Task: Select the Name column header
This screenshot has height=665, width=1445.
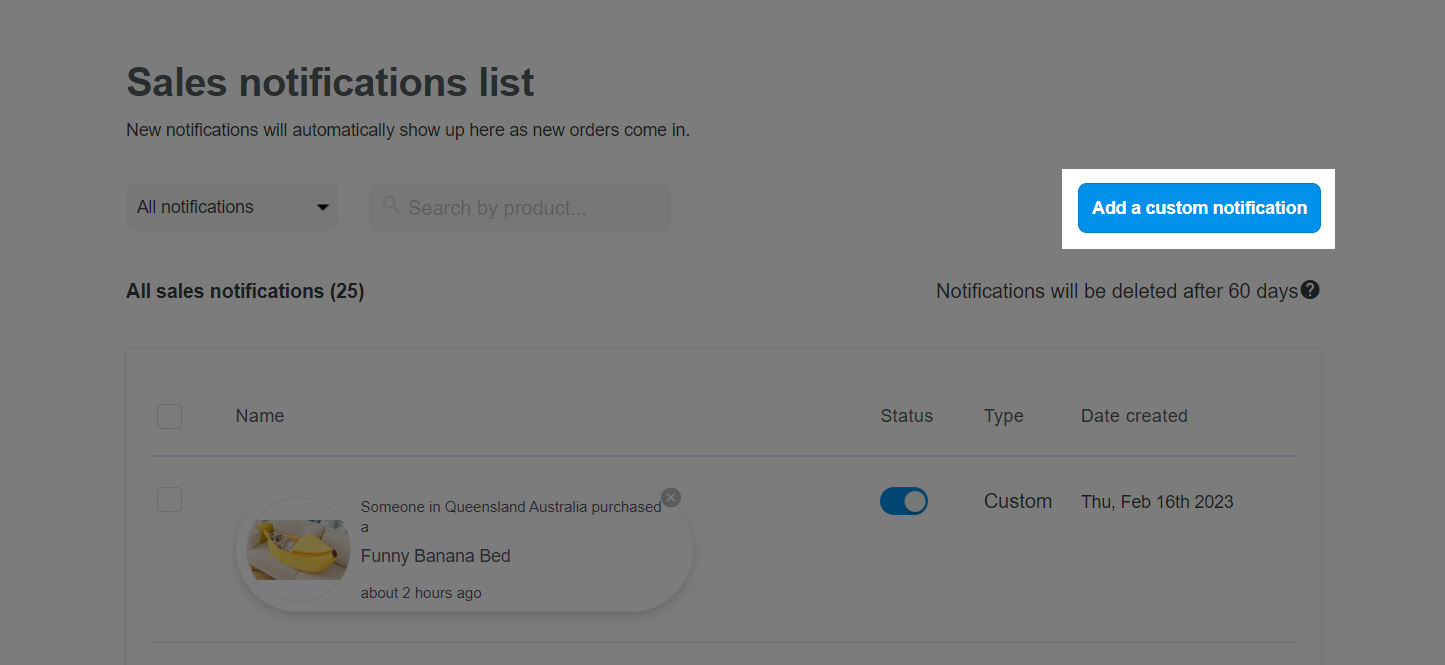Action: (x=260, y=416)
